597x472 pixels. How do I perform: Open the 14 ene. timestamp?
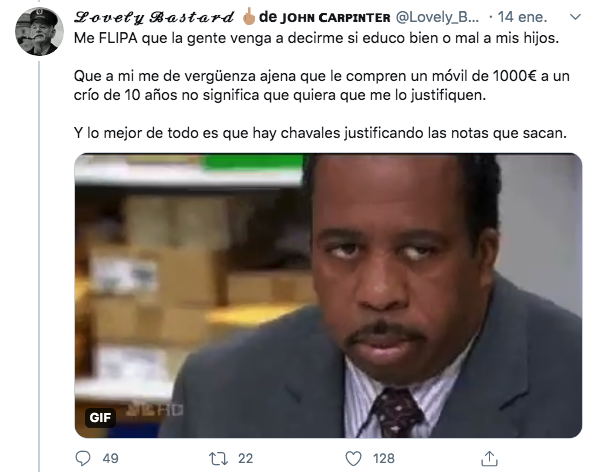pos(522,17)
